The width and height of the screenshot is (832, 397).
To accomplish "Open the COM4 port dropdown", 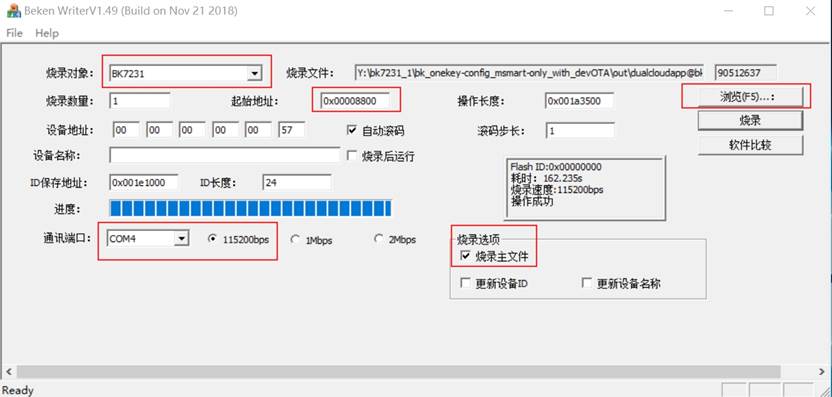I will 181,238.
